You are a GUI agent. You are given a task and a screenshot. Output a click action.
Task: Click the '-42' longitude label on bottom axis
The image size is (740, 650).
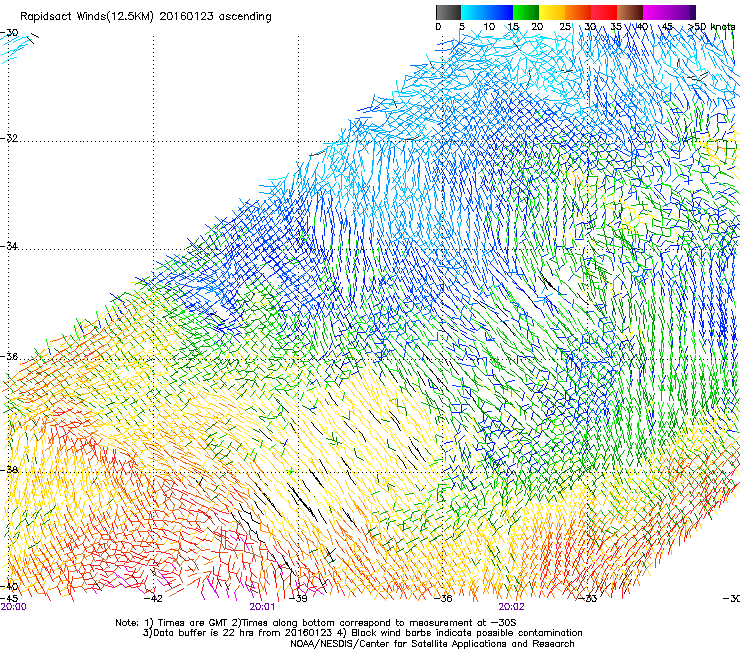(x=153, y=598)
